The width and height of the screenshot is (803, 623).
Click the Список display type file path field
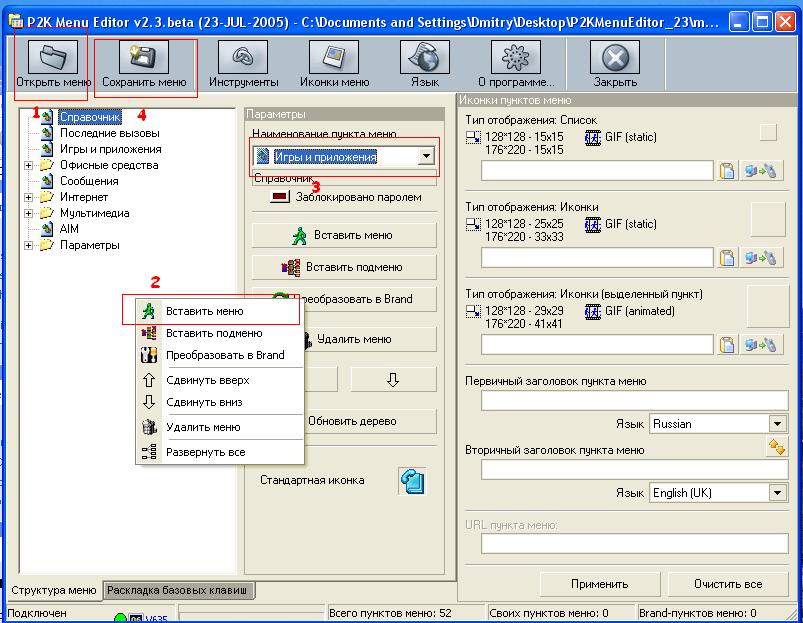pos(597,170)
